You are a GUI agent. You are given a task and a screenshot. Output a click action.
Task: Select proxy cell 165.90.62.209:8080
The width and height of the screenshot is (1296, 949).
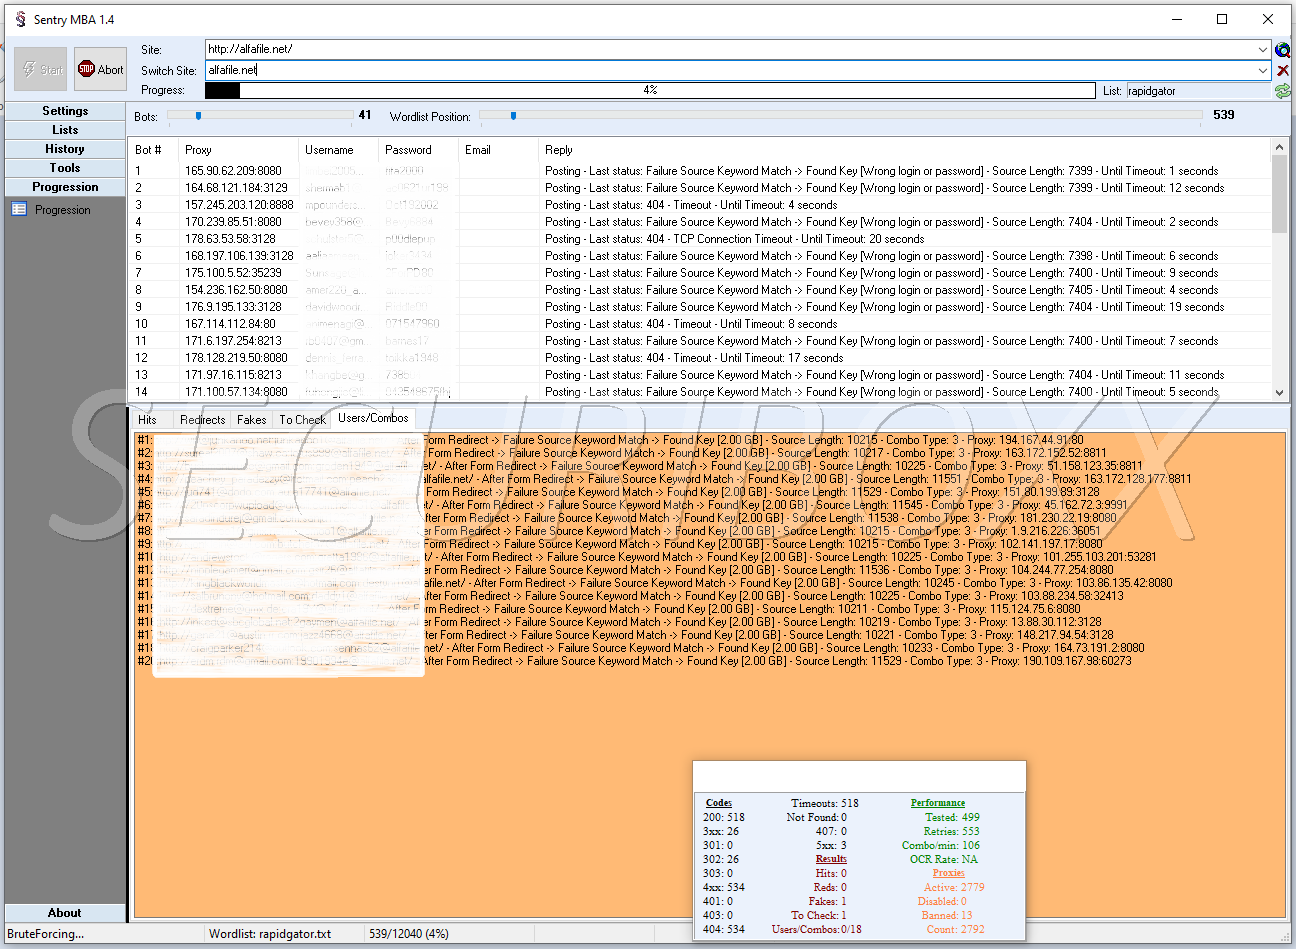point(233,171)
